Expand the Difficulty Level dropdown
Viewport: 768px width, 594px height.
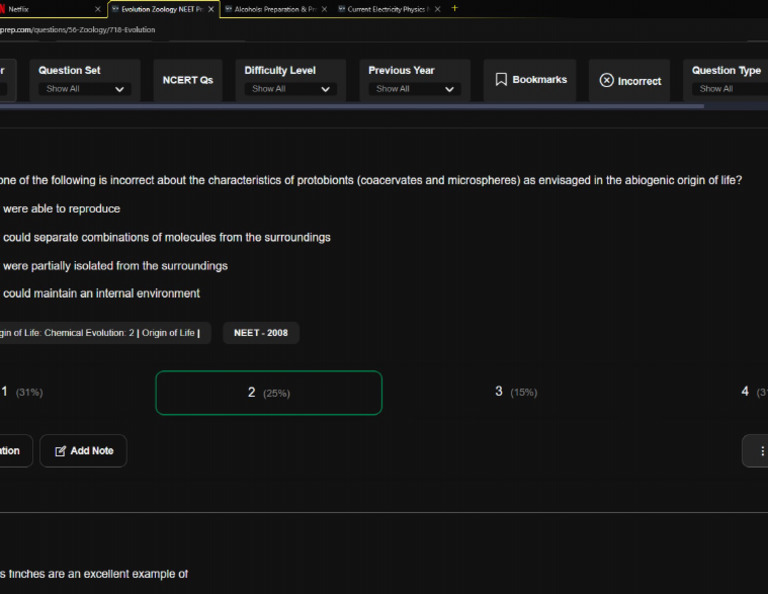[x=290, y=89]
